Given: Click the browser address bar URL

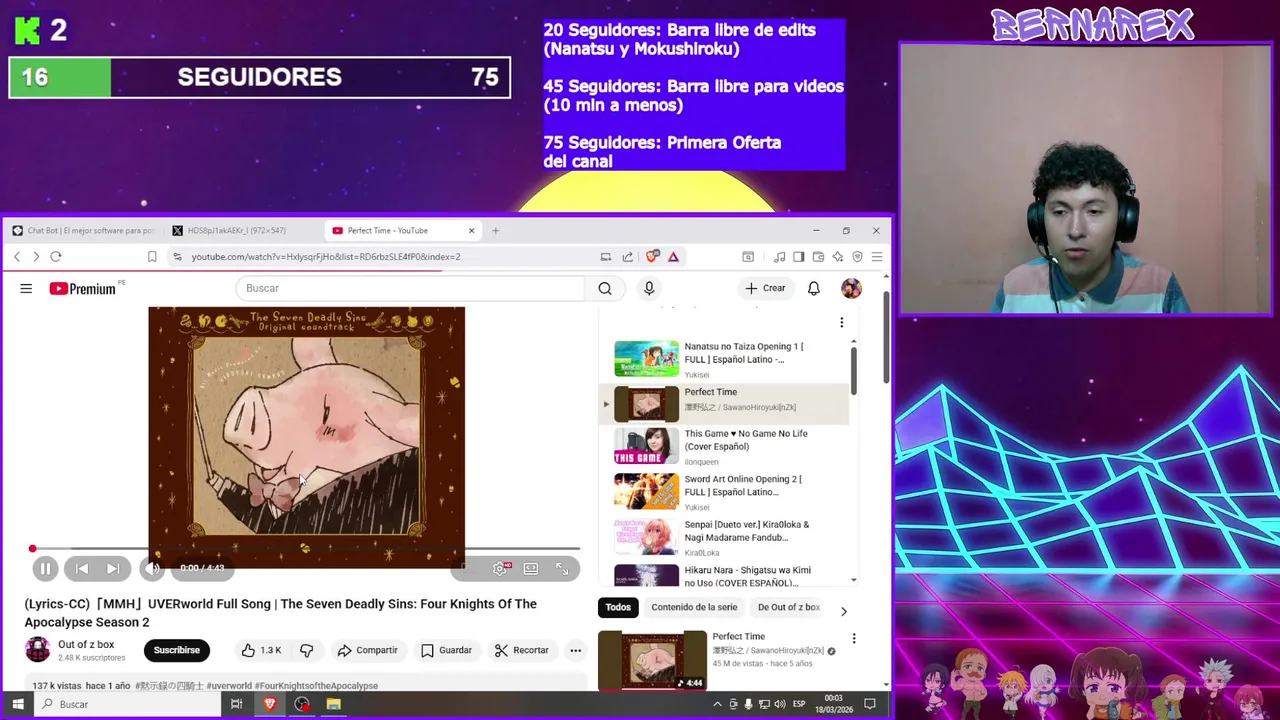Looking at the screenshot, I should [x=326, y=257].
